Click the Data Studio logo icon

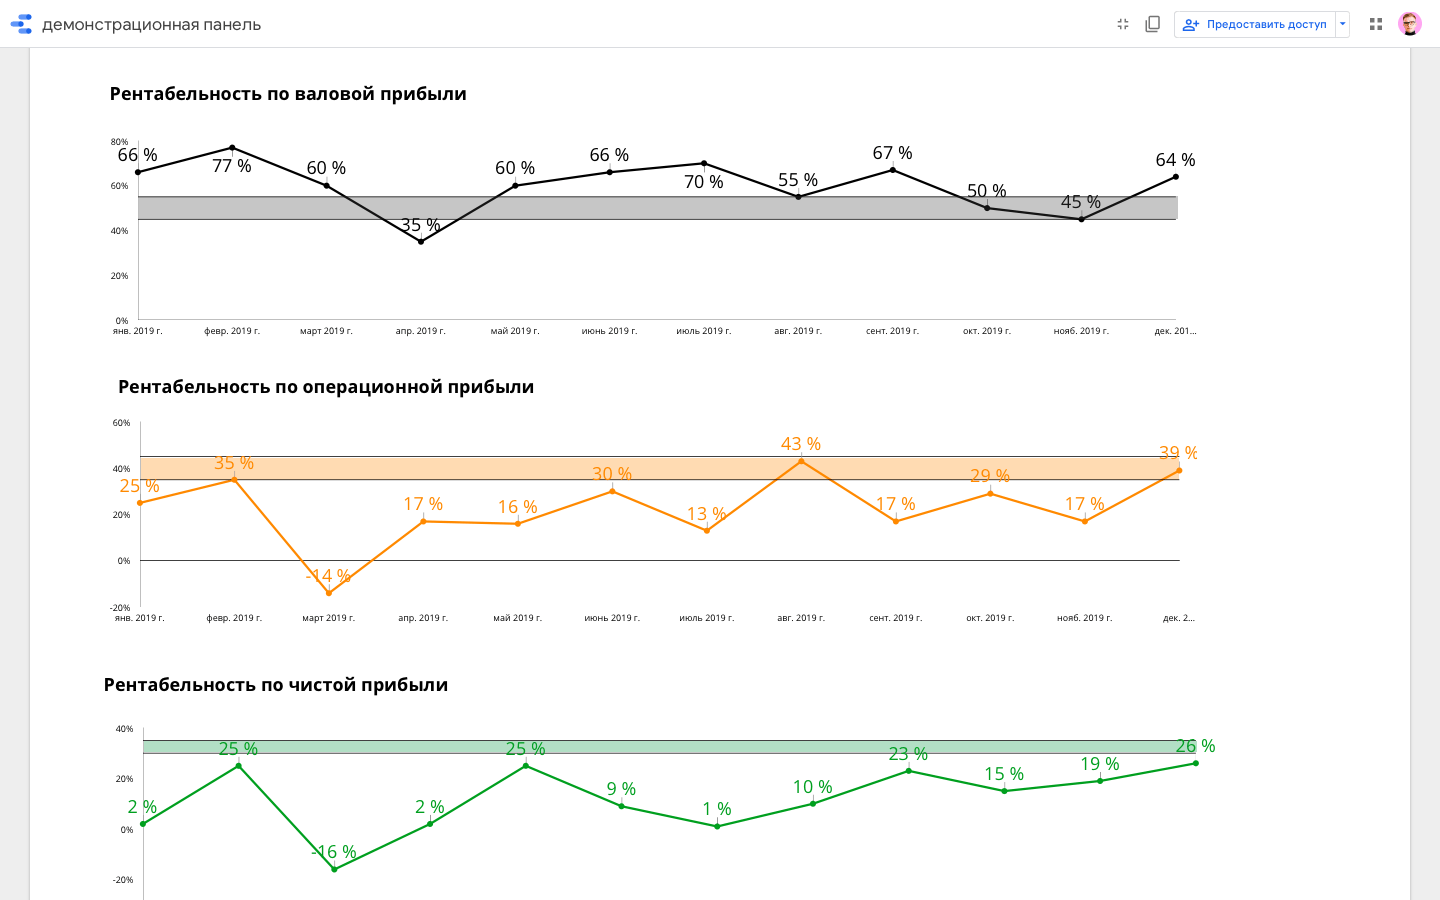point(21,24)
